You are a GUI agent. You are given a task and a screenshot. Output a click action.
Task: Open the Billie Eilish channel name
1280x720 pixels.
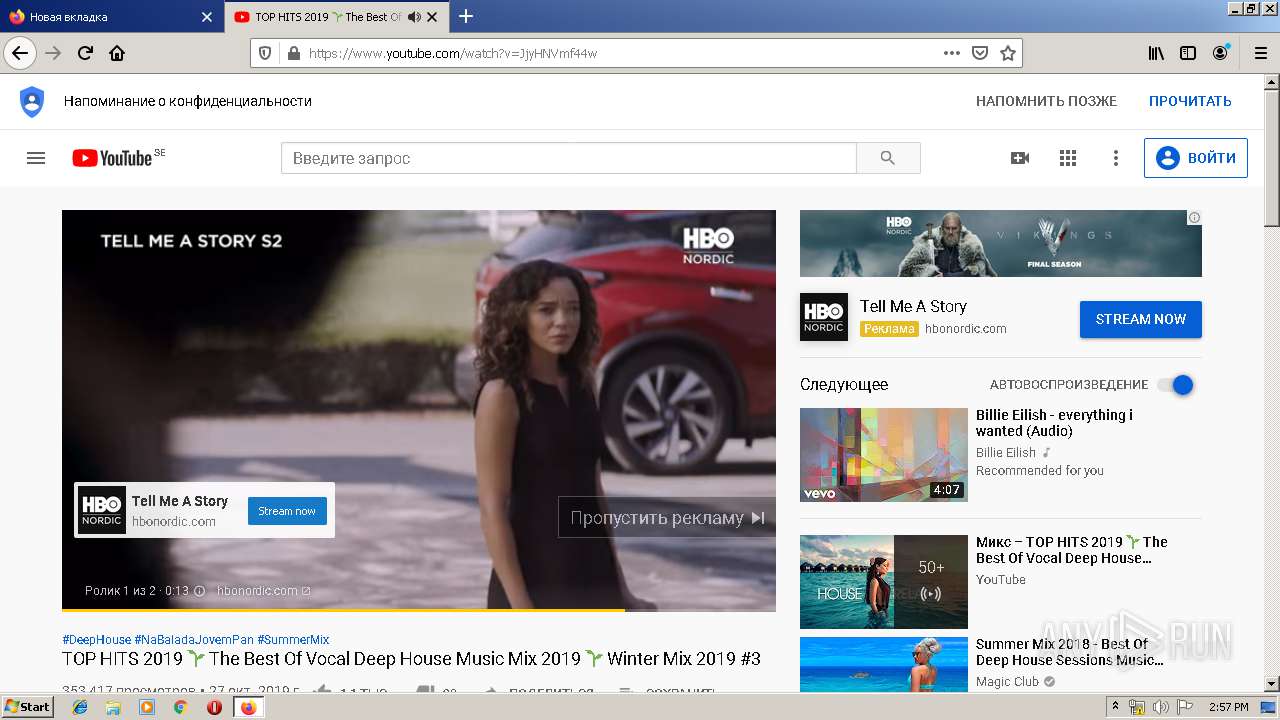[x=1006, y=453]
